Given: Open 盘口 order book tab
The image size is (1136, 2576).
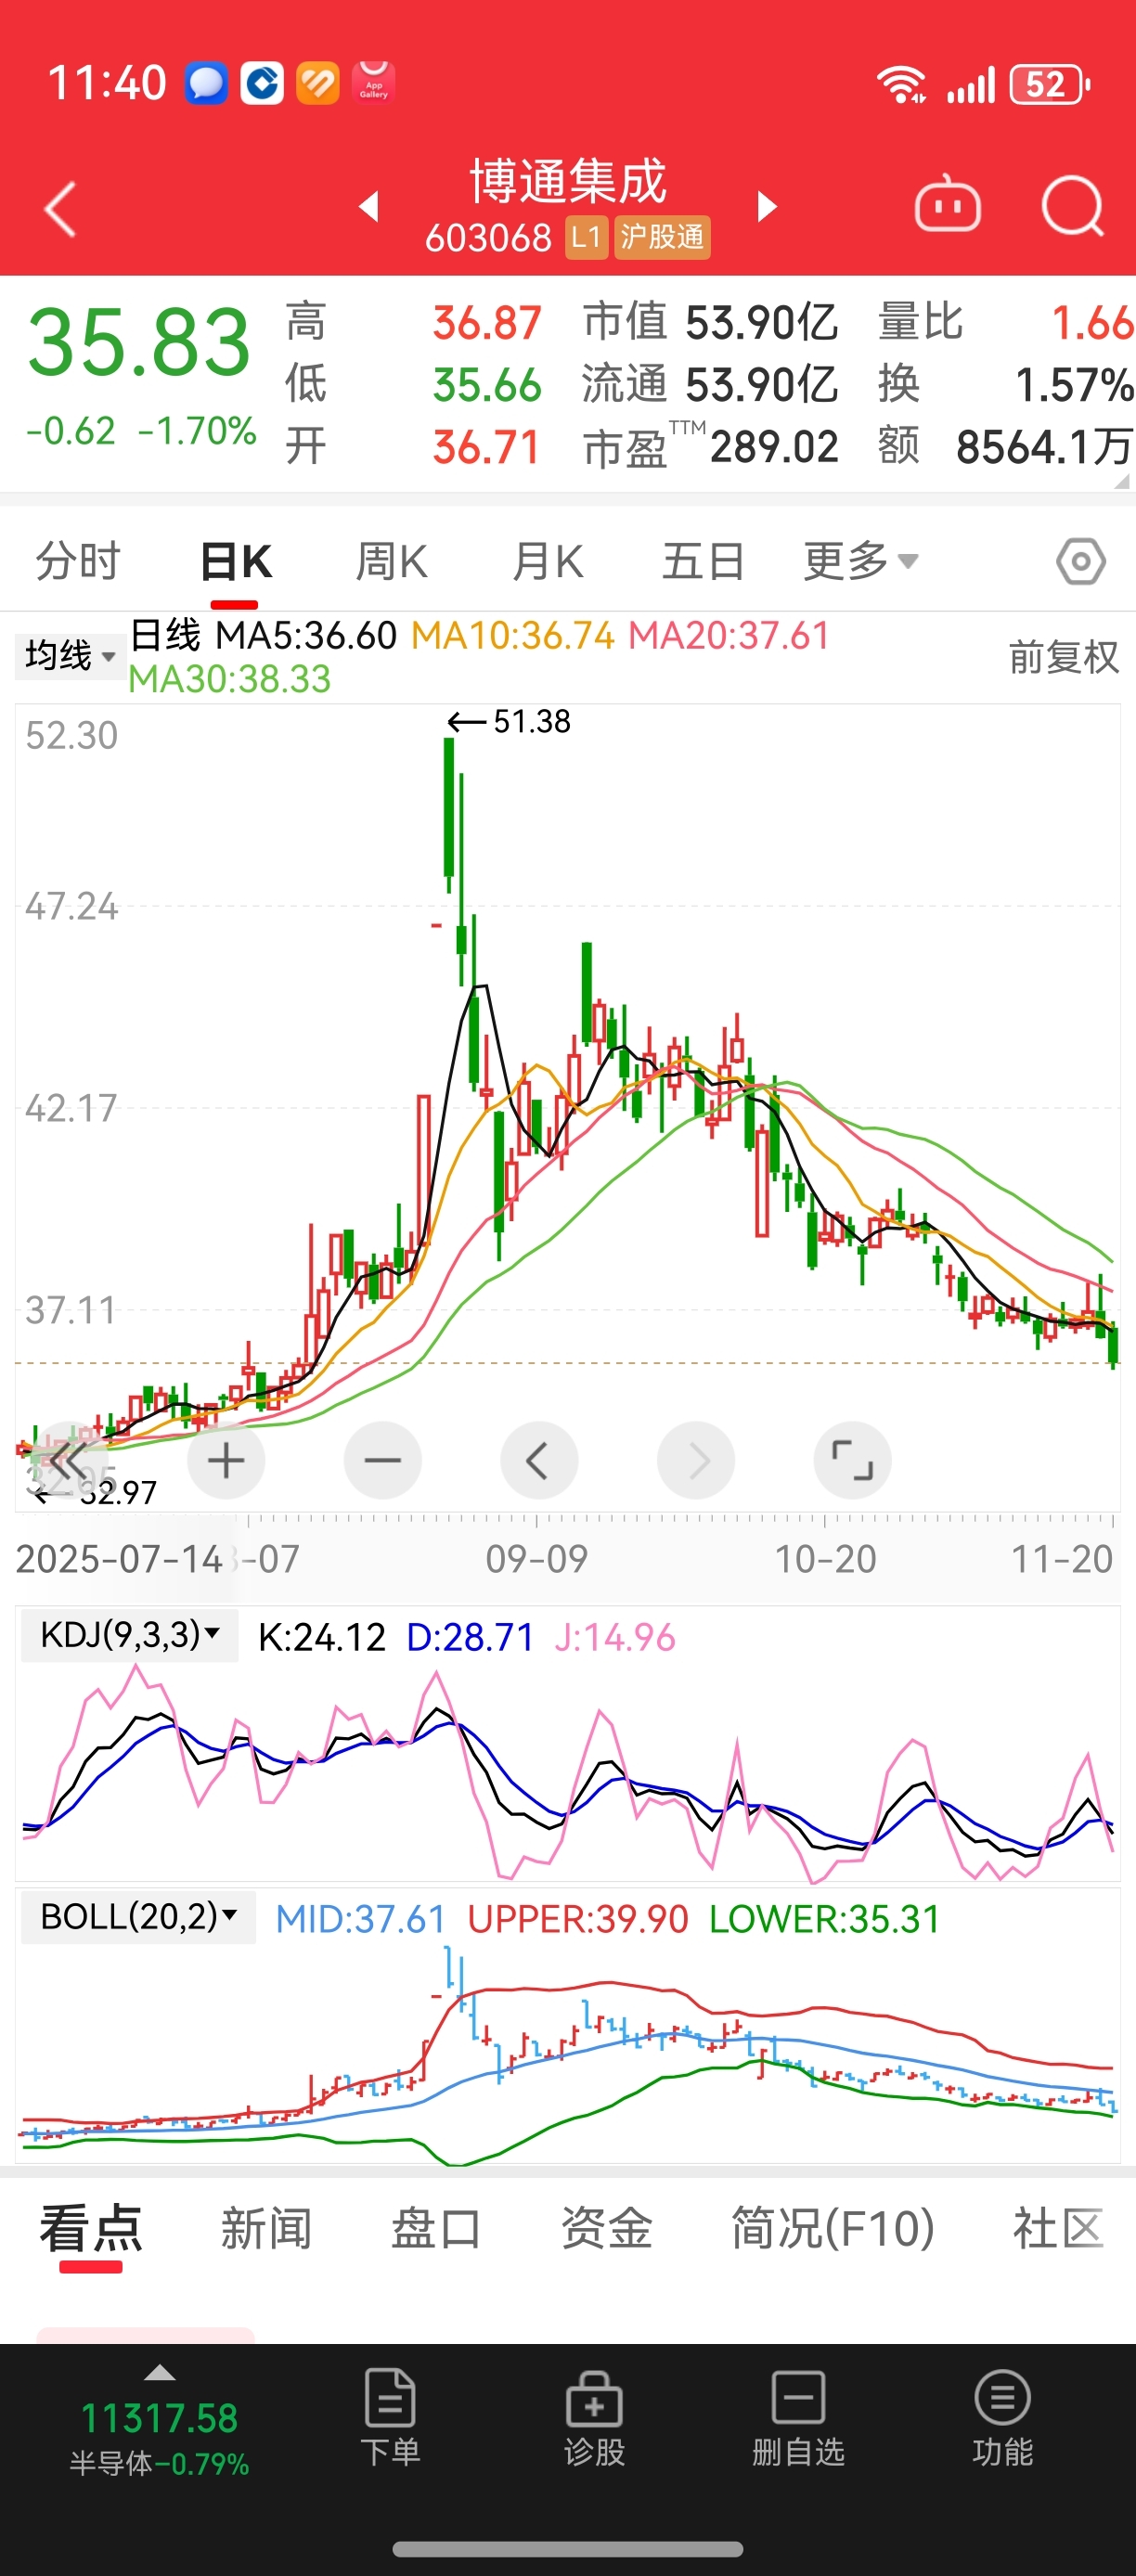Looking at the screenshot, I should [x=436, y=2229].
